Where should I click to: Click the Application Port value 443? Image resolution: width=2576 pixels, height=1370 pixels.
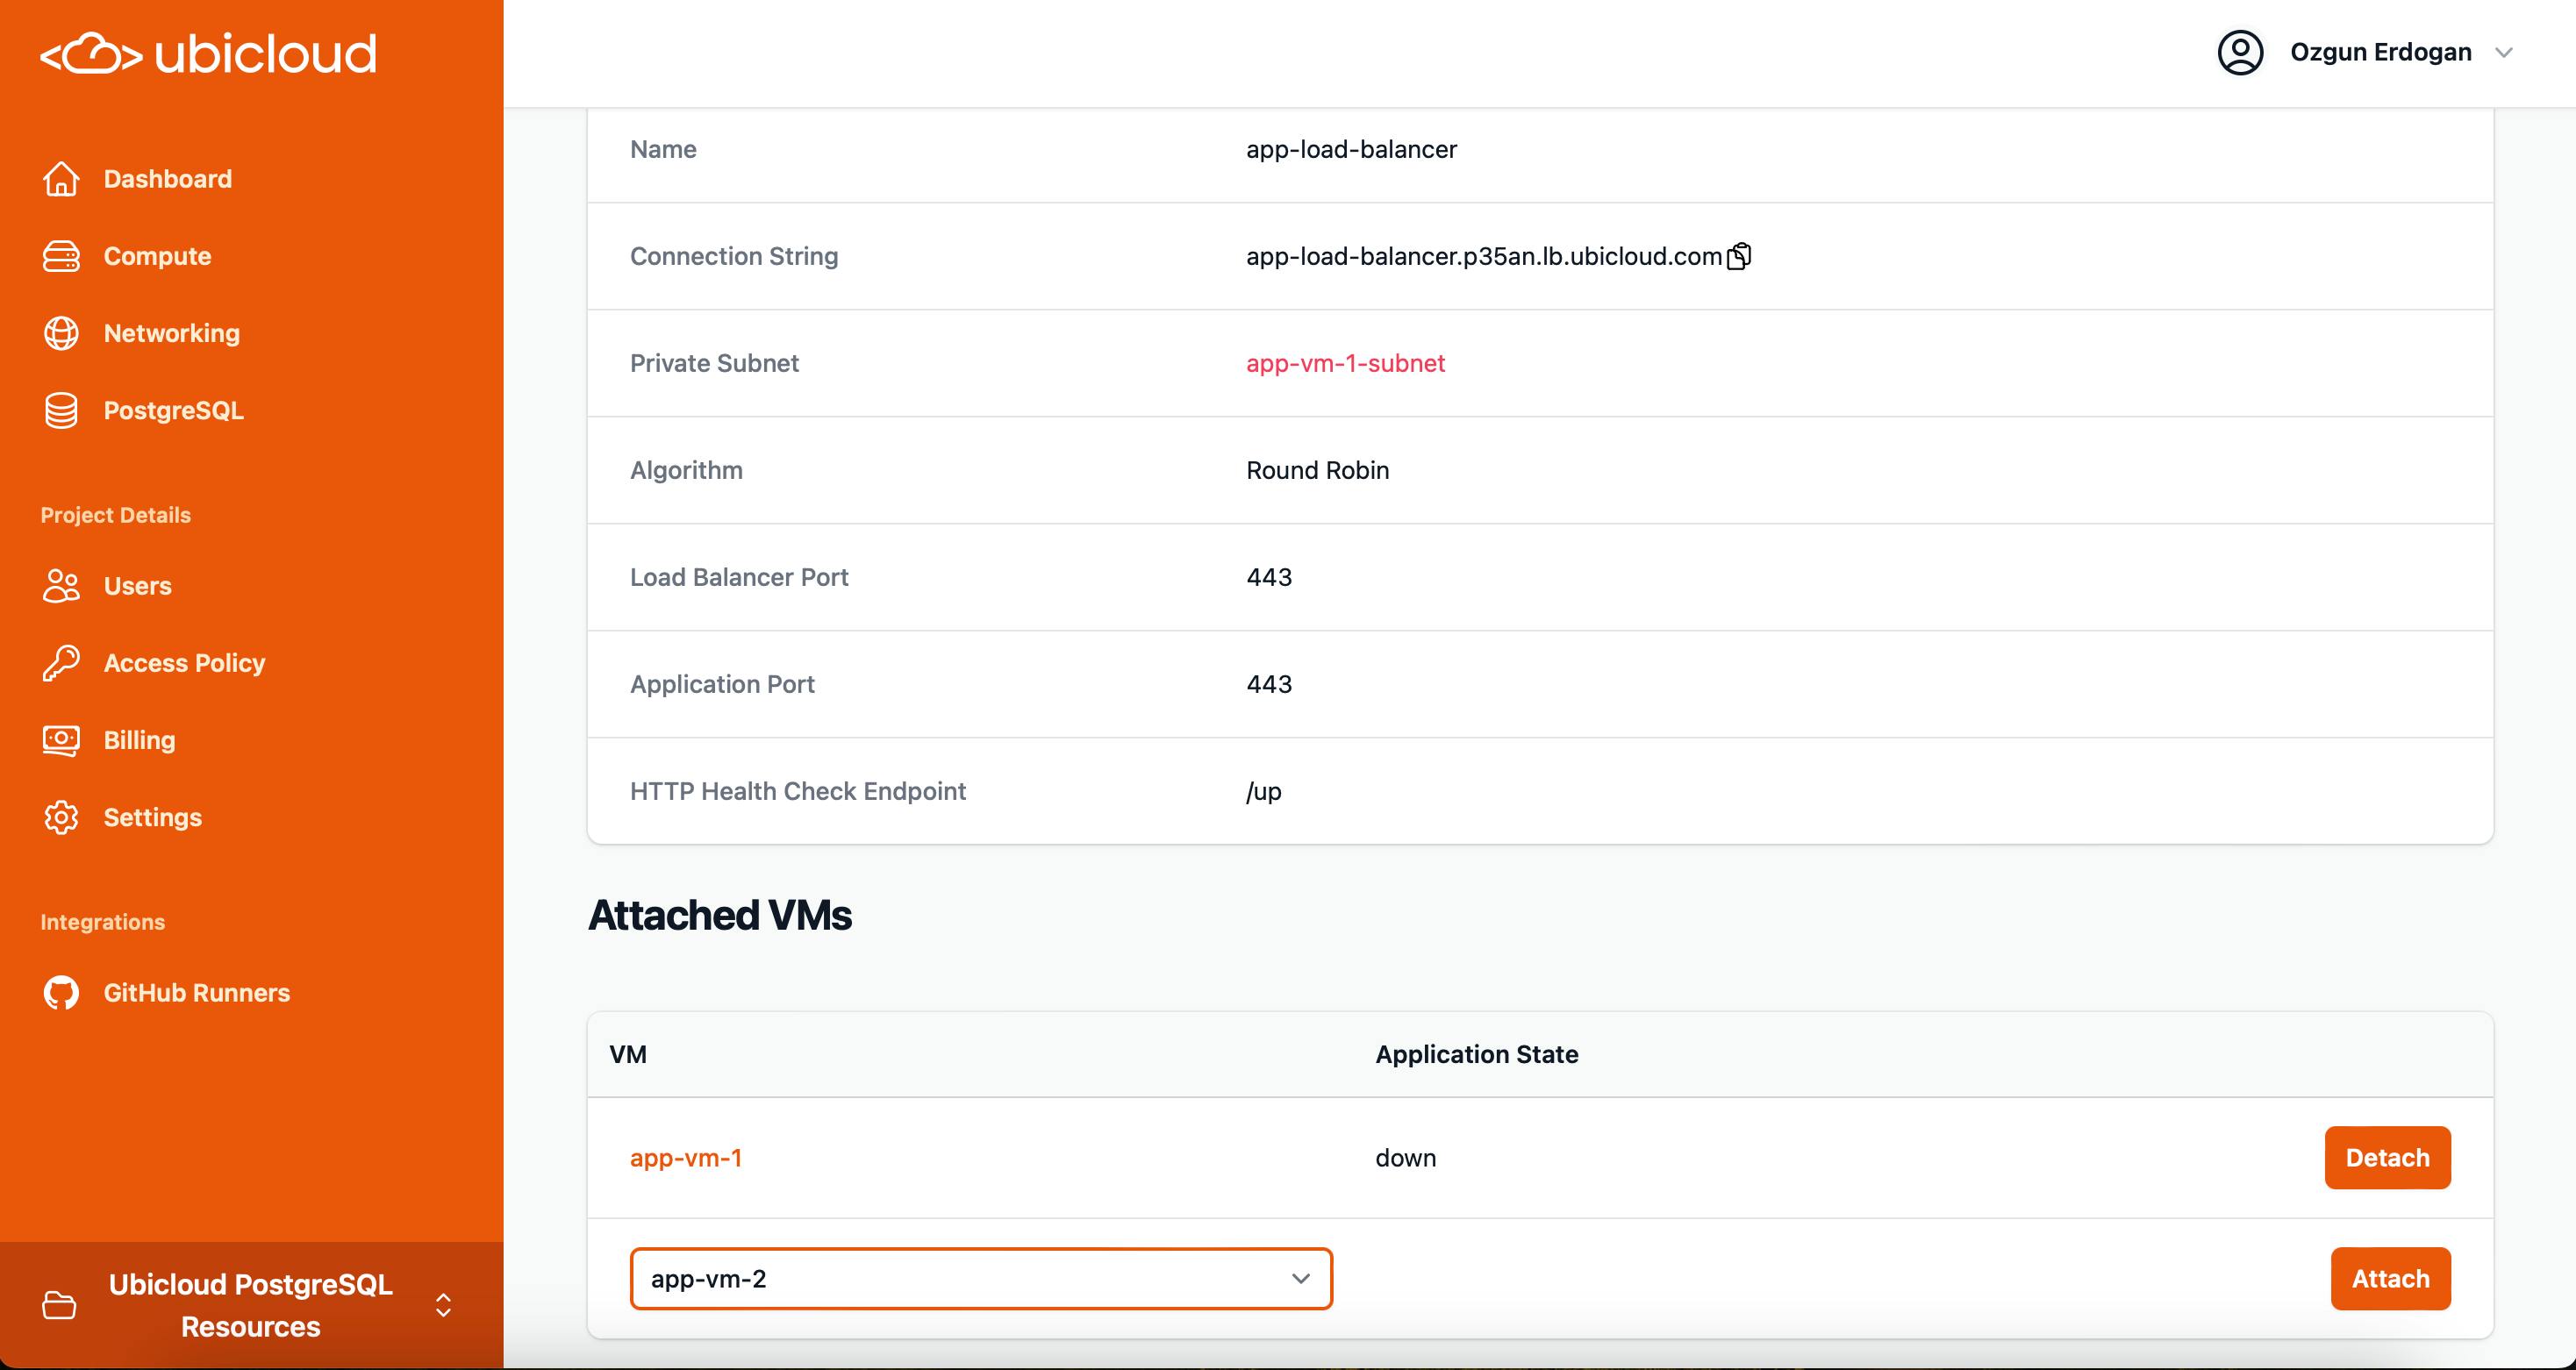coord(1269,684)
